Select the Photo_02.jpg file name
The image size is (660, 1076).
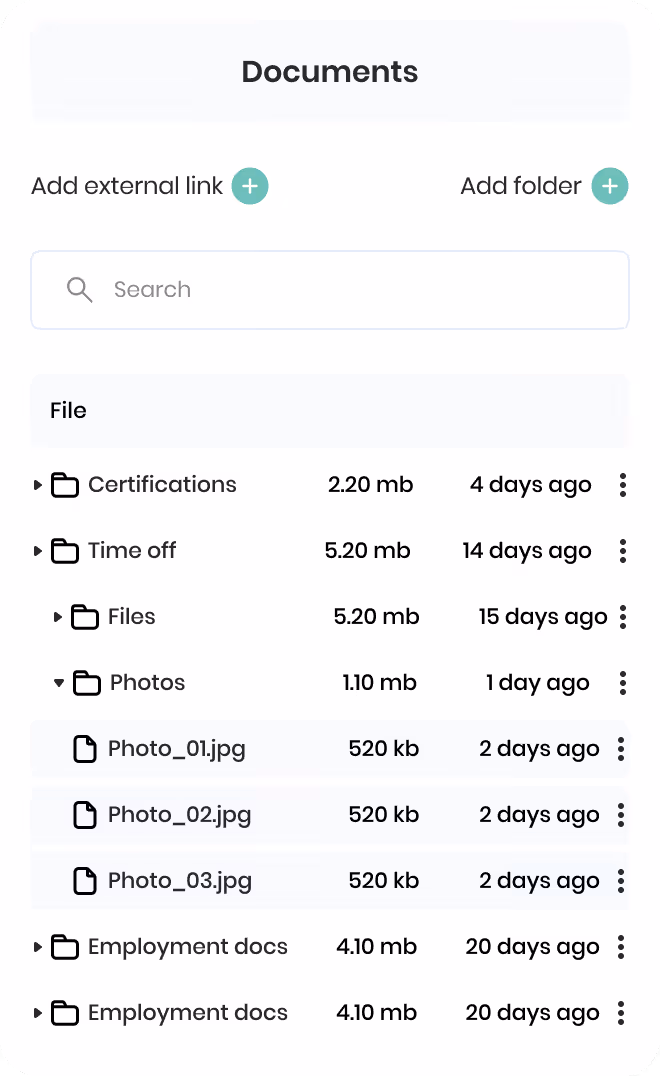pos(180,815)
